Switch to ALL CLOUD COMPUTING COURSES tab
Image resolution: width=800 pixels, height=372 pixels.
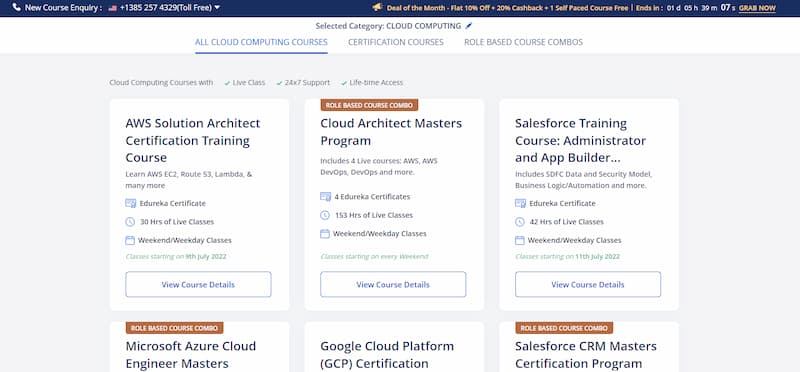click(x=261, y=42)
